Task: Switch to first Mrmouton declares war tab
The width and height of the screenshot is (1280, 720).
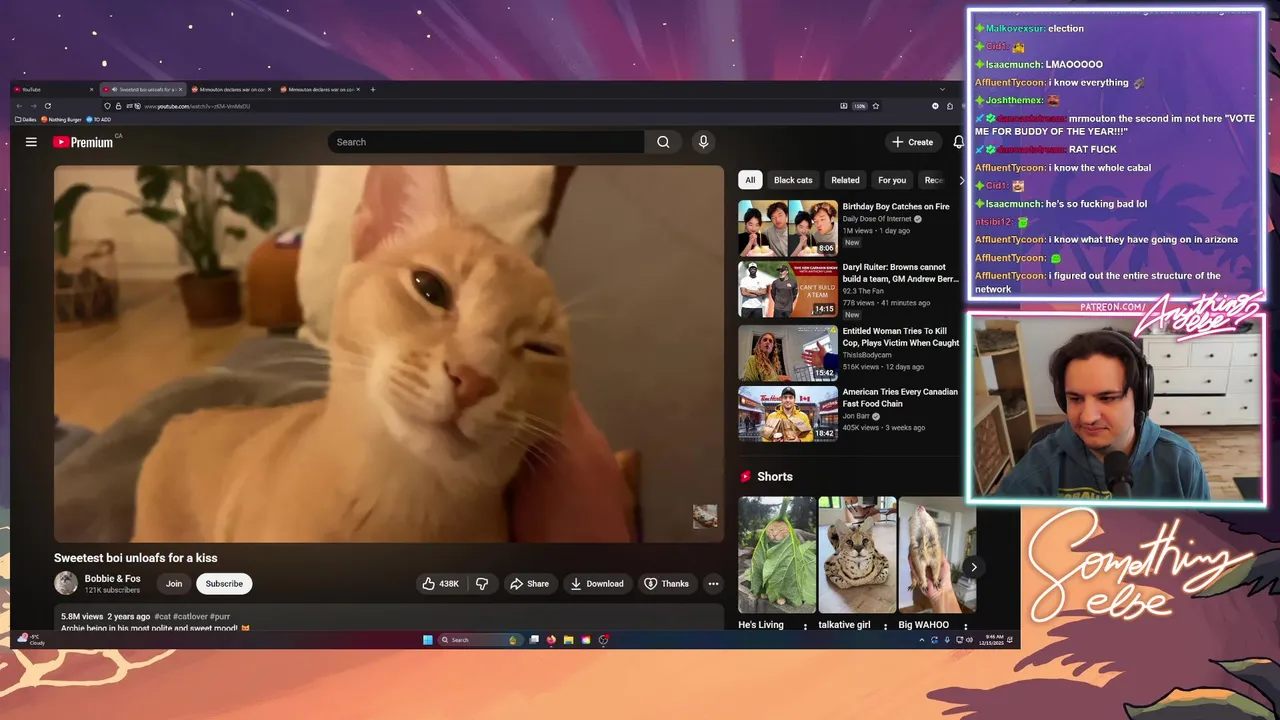Action: coord(231,90)
